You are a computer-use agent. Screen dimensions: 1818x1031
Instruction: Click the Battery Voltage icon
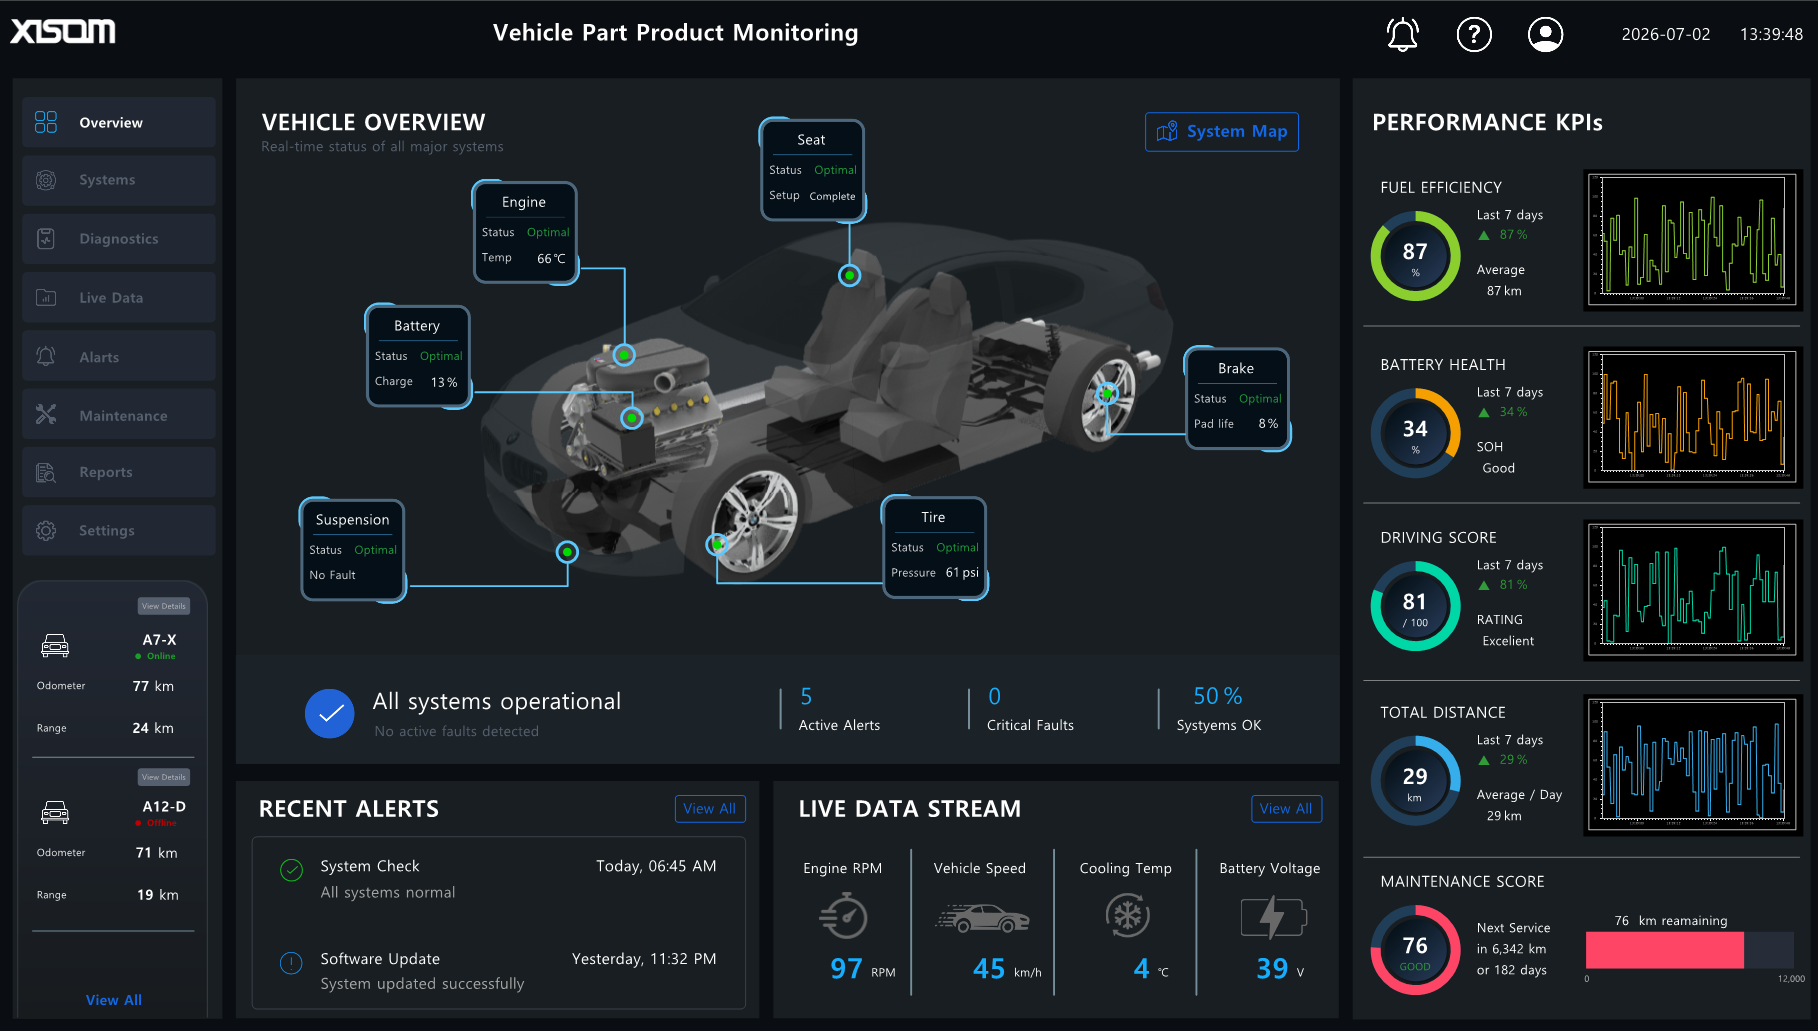[x=1272, y=917]
